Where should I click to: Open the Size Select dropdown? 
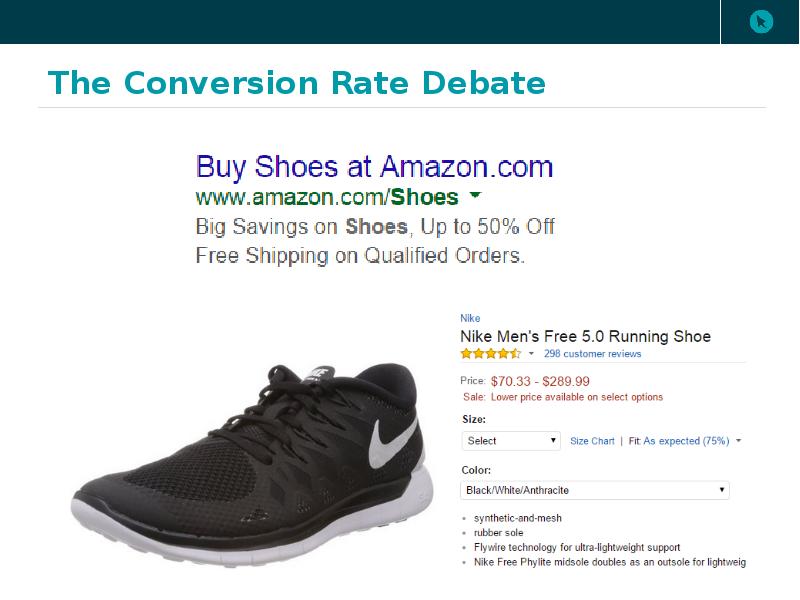tap(512, 441)
